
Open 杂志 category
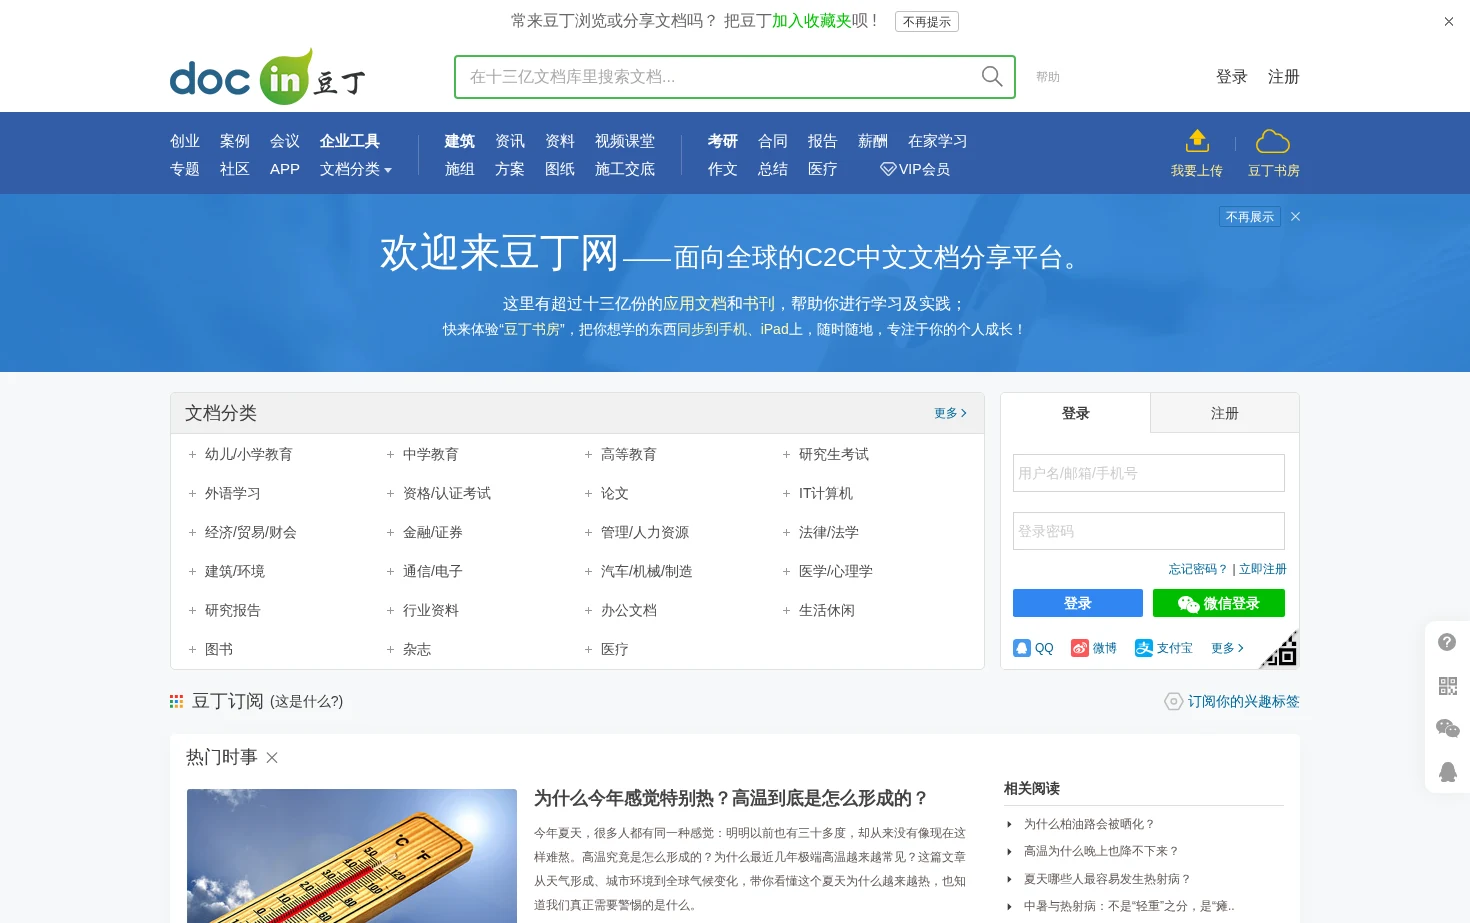pyautogui.click(x=417, y=649)
